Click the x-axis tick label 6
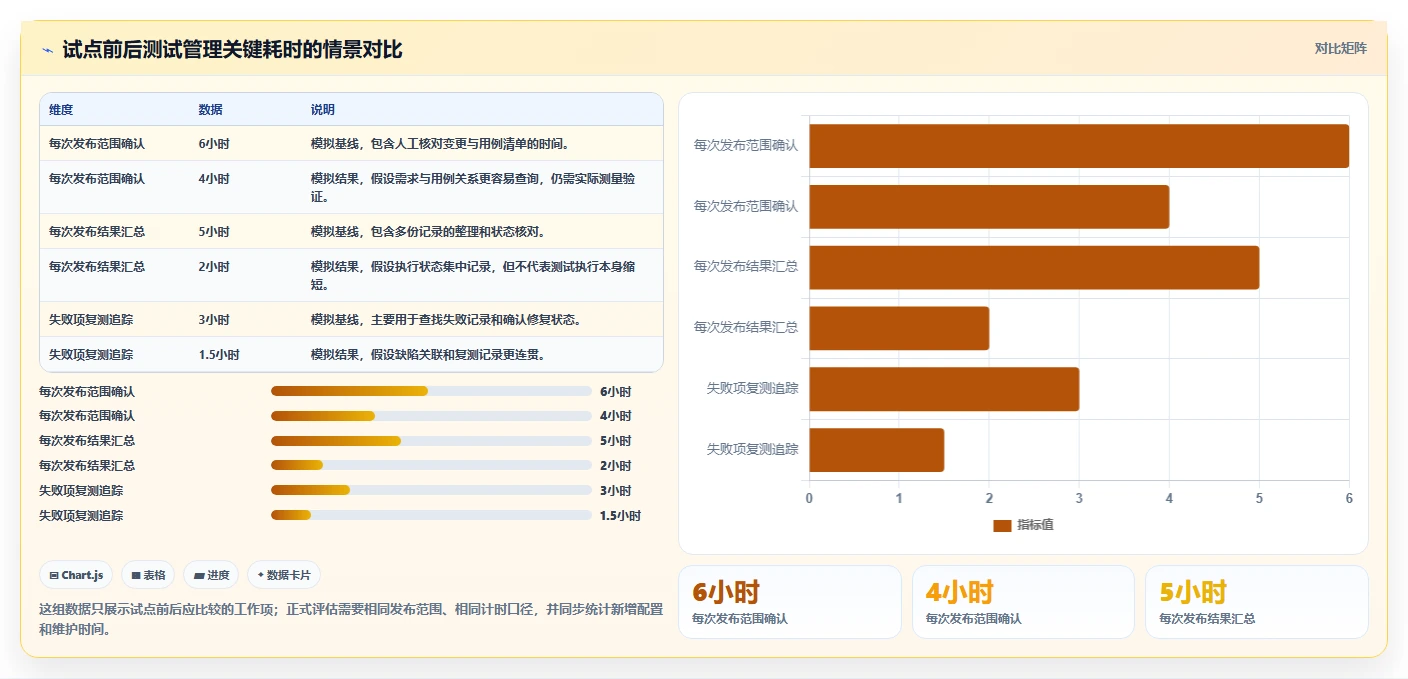 click(x=1349, y=498)
